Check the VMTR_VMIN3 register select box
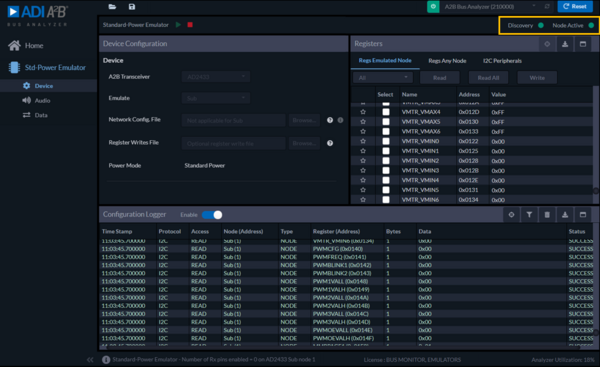Screen dimensions: 600x367 [386, 170]
